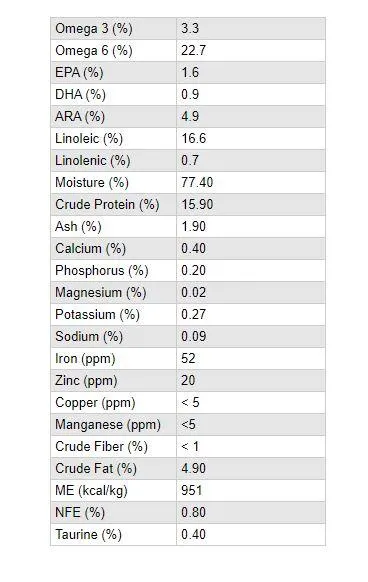Click the Linolenic (%) label

[92, 160]
